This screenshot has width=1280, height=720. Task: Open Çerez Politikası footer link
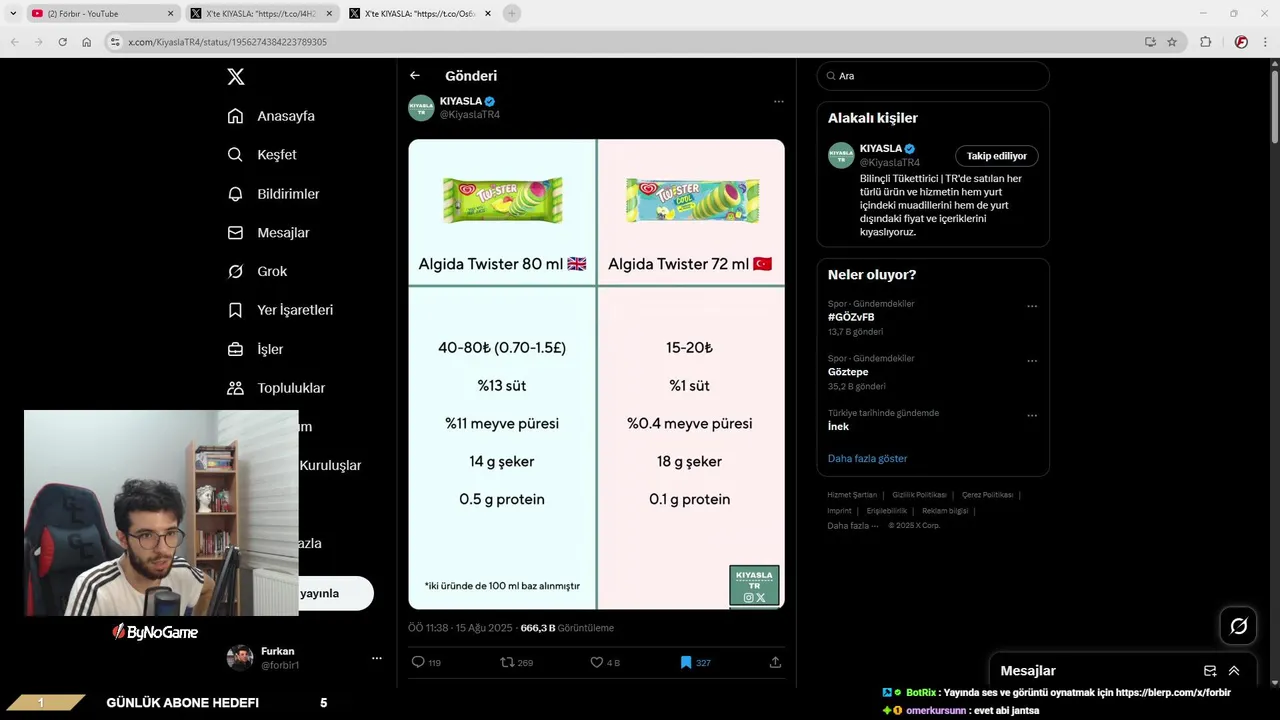[x=987, y=495]
